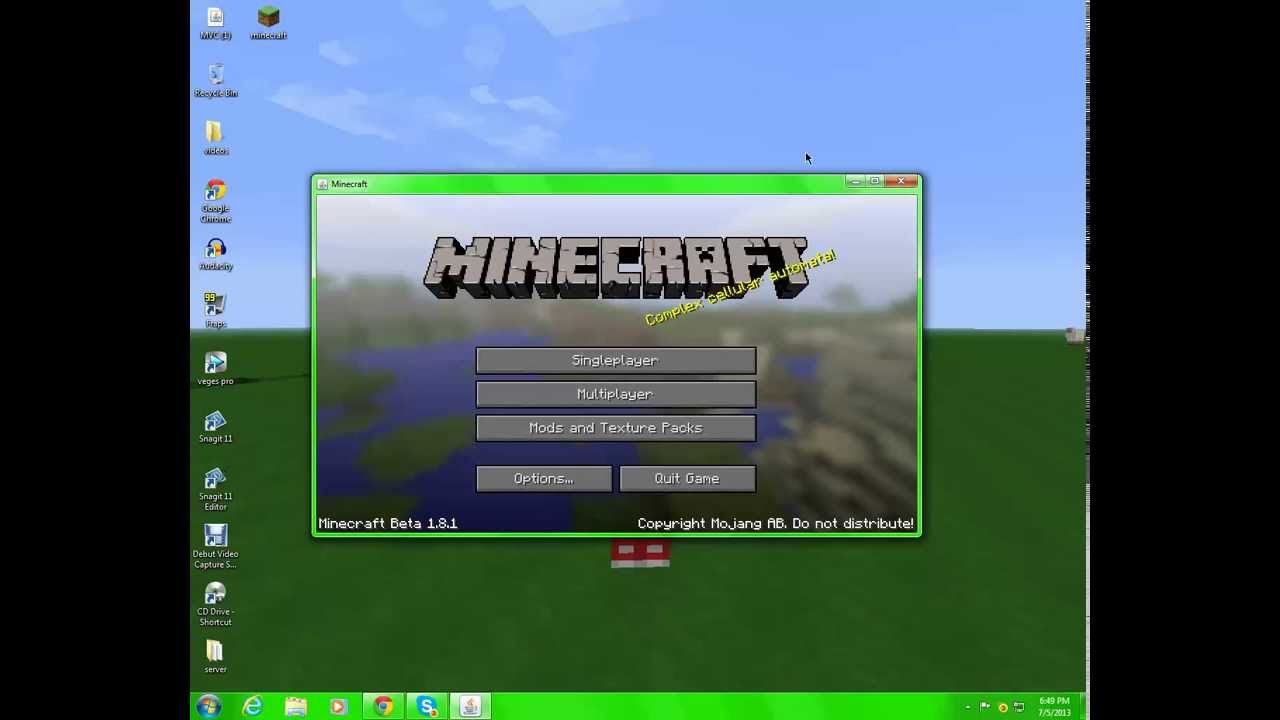Open the videos folder on desktop
The width and height of the screenshot is (1280, 720).
pyautogui.click(x=215, y=139)
